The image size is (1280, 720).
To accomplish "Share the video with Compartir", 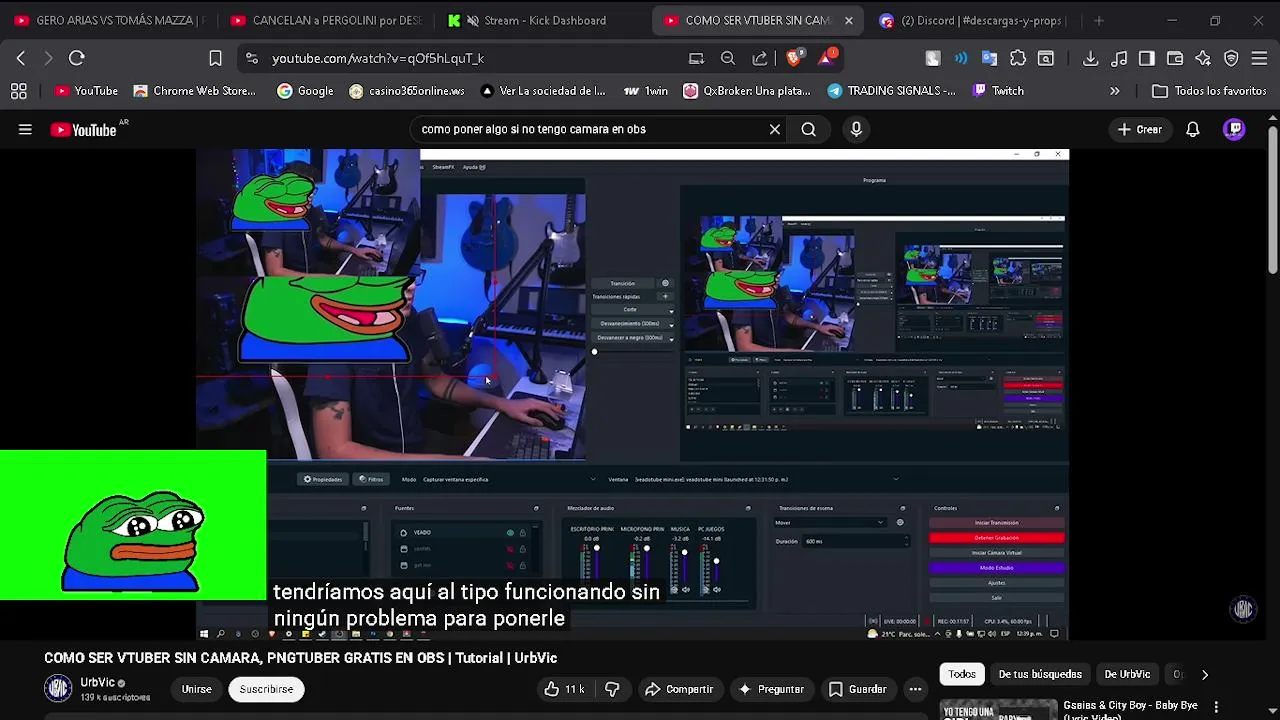I will [679, 689].
